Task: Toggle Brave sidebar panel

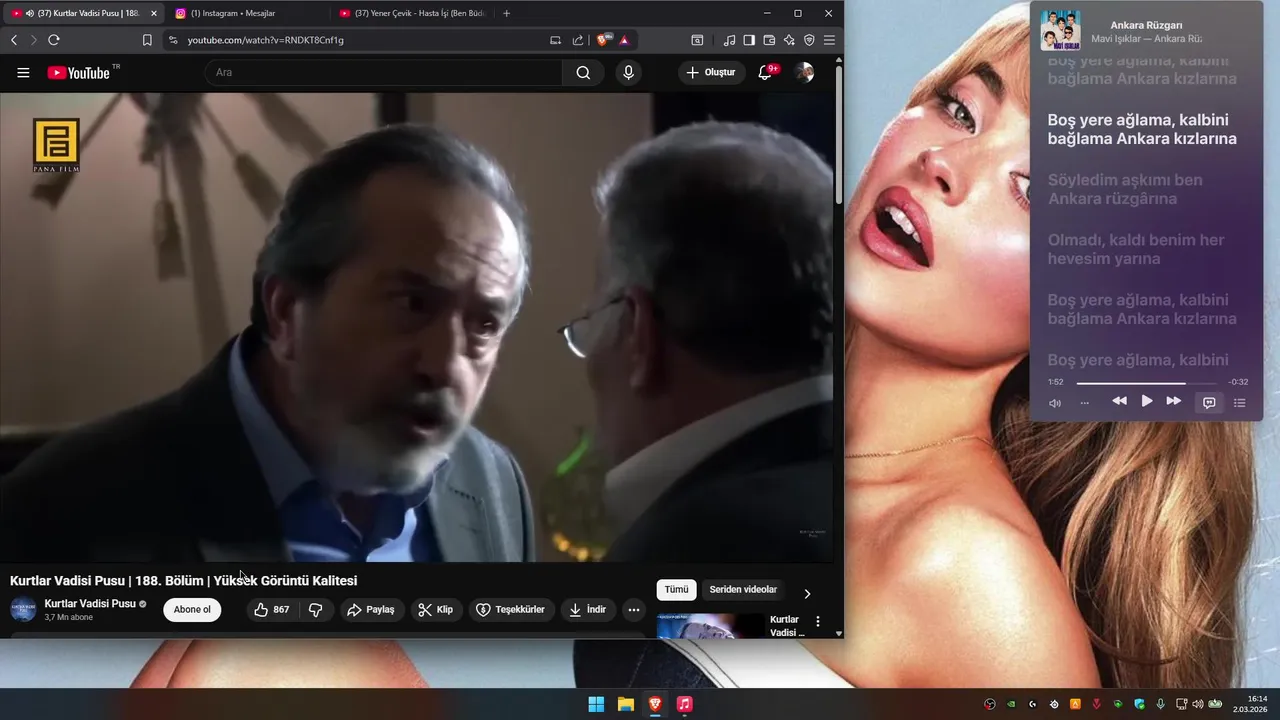Action: (x=749, y=40)
